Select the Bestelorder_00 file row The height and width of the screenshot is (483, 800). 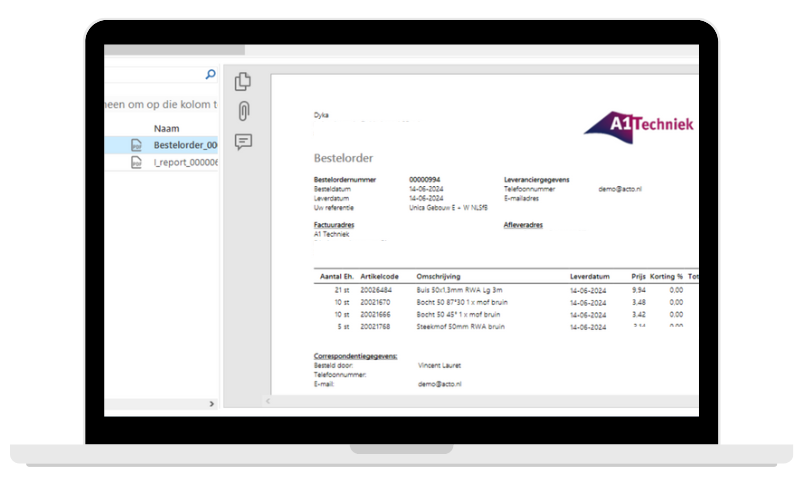161,145
